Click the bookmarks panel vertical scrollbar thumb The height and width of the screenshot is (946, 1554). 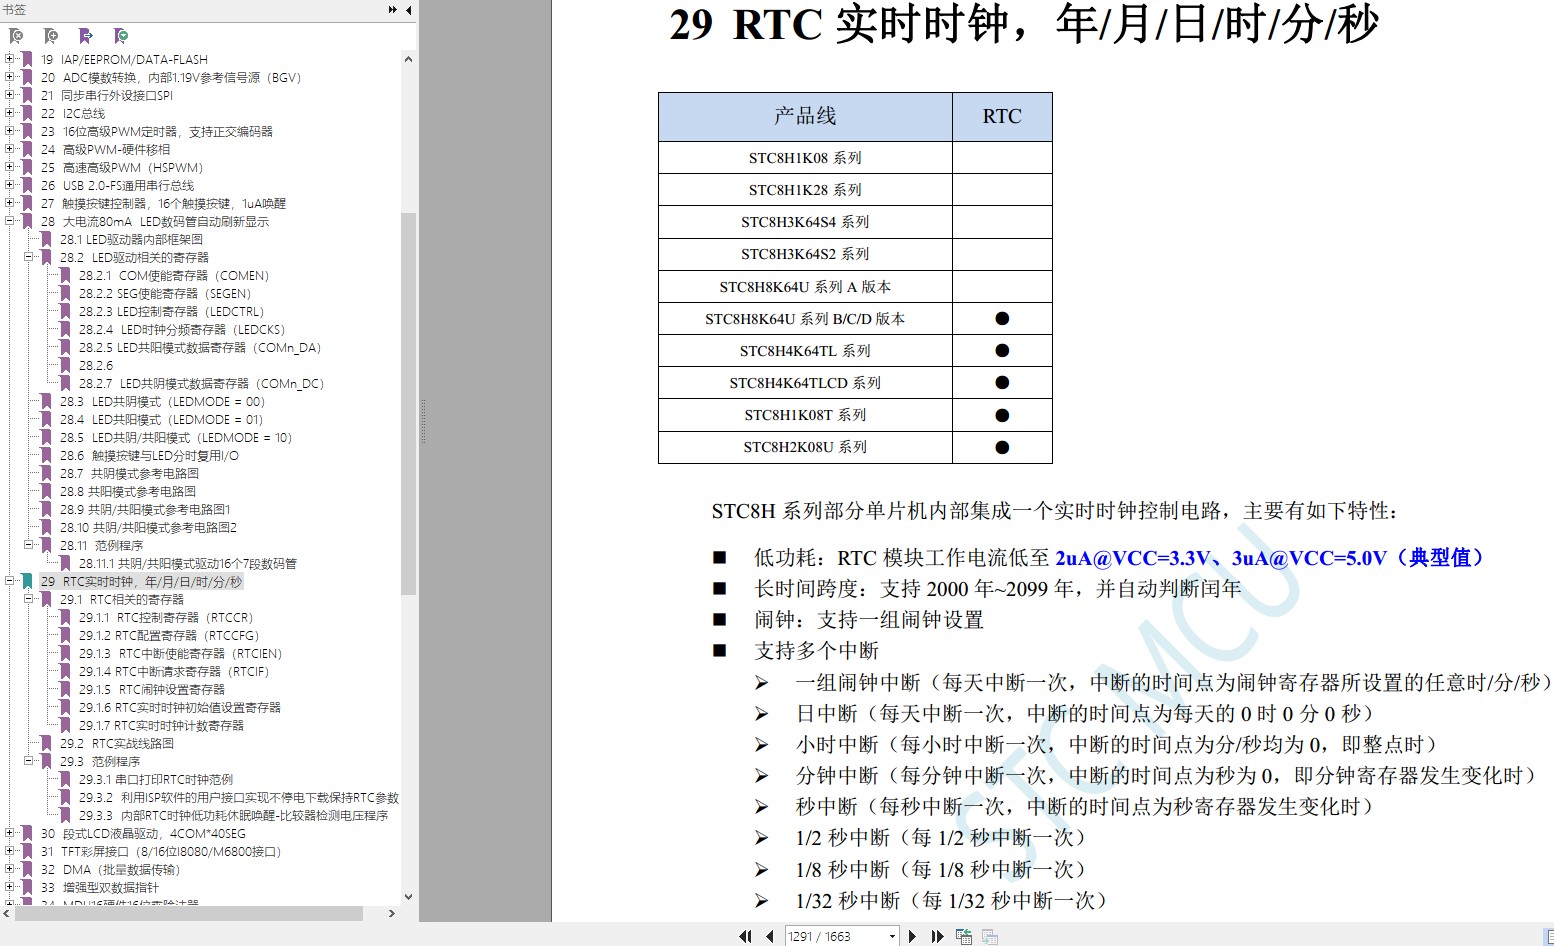tap(408, 403)
